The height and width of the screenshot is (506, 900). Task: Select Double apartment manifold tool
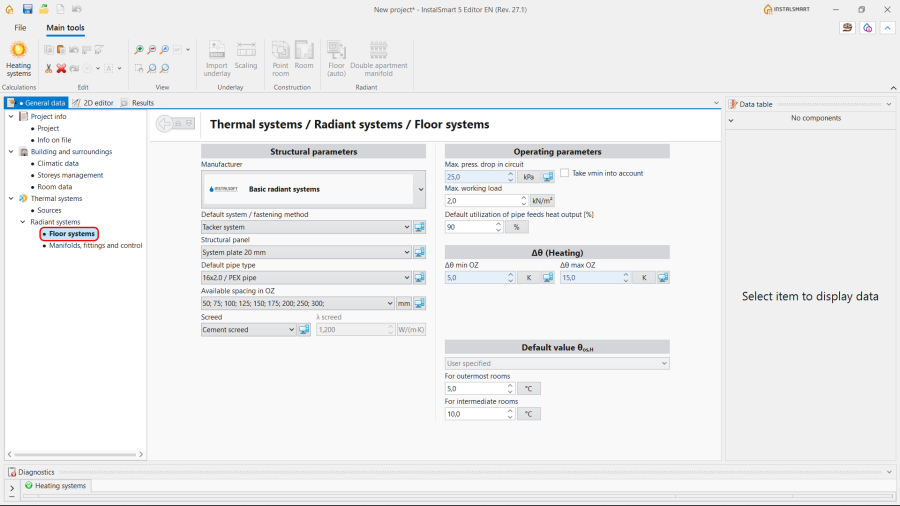click(379, 59)
